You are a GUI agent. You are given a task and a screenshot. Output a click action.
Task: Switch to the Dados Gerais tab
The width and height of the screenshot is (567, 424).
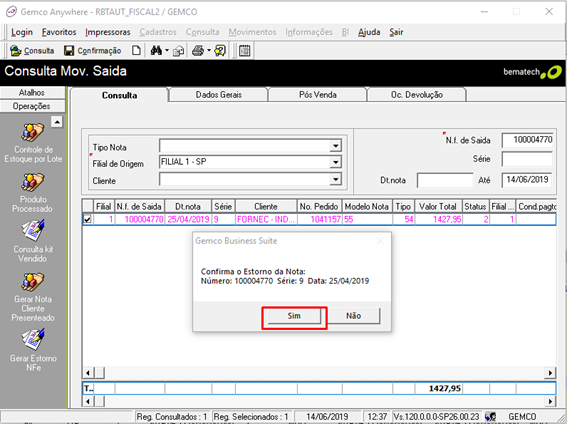(218, 95)
